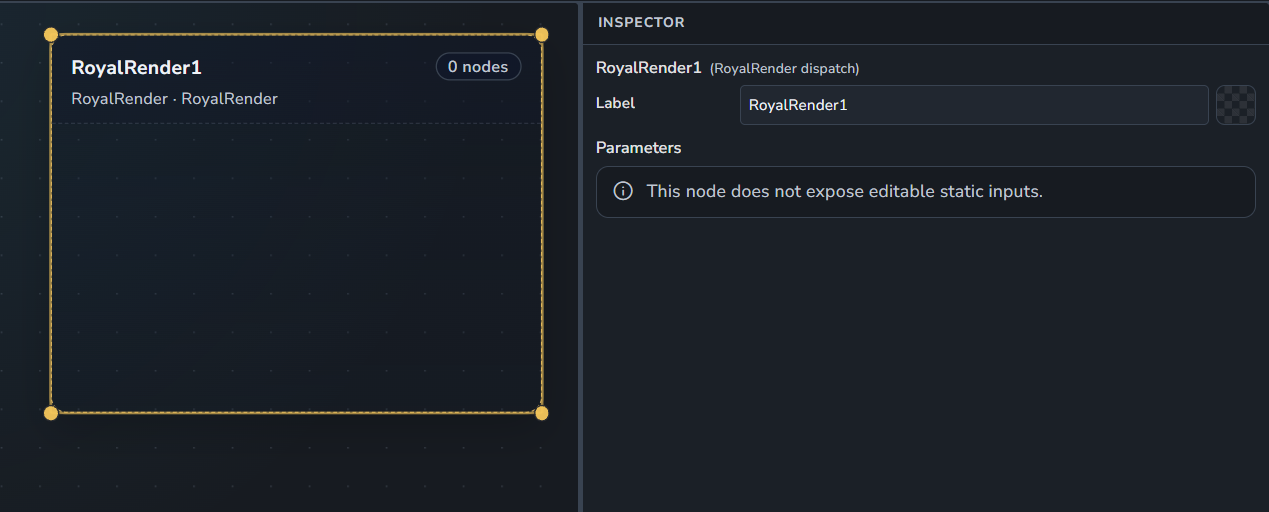The width and height of the screenshot is (1269, 512).
Task: Click the Parameters section heading
Action: (x=638, y=148)
